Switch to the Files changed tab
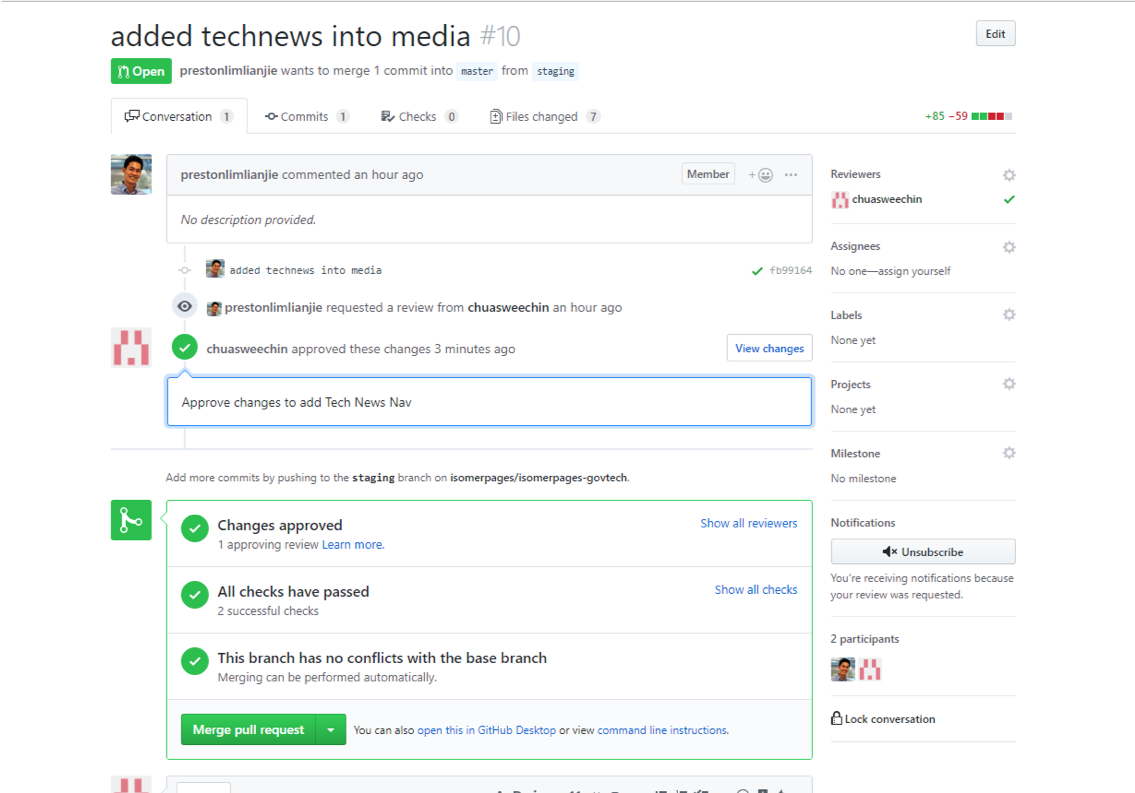The width and height of the screenshot is (1135, 793). [x=545, y=116]
